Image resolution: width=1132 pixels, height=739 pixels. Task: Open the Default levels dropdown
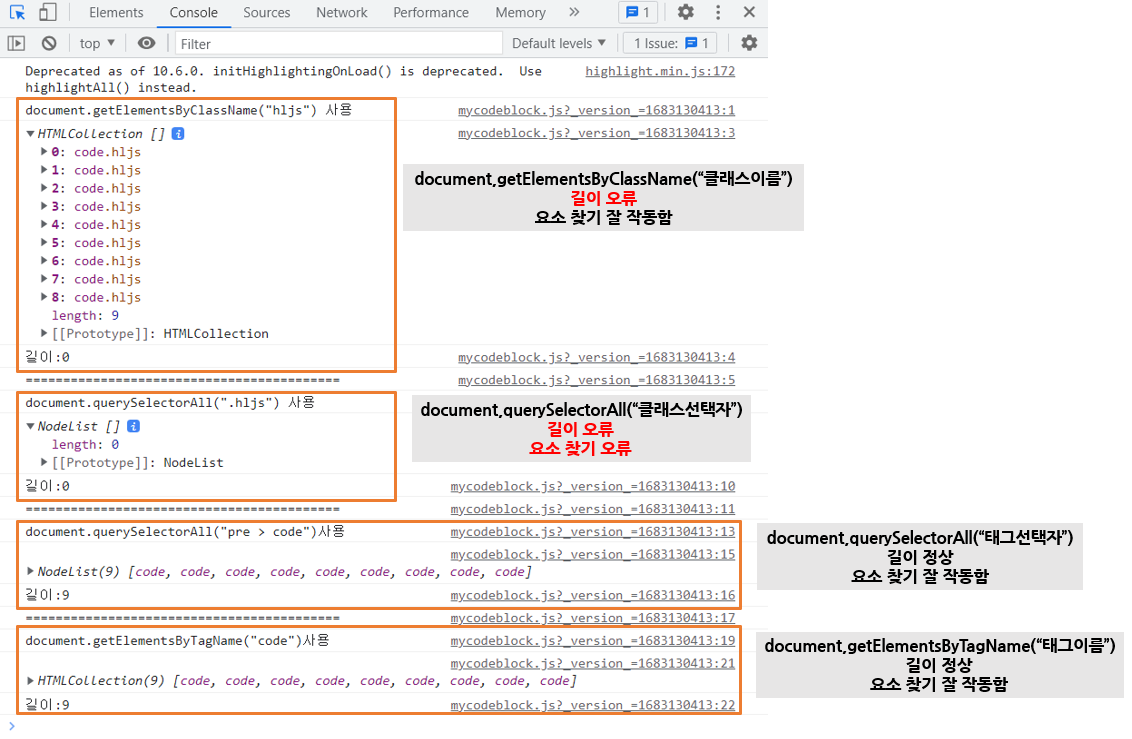click(x=559, y=43)
